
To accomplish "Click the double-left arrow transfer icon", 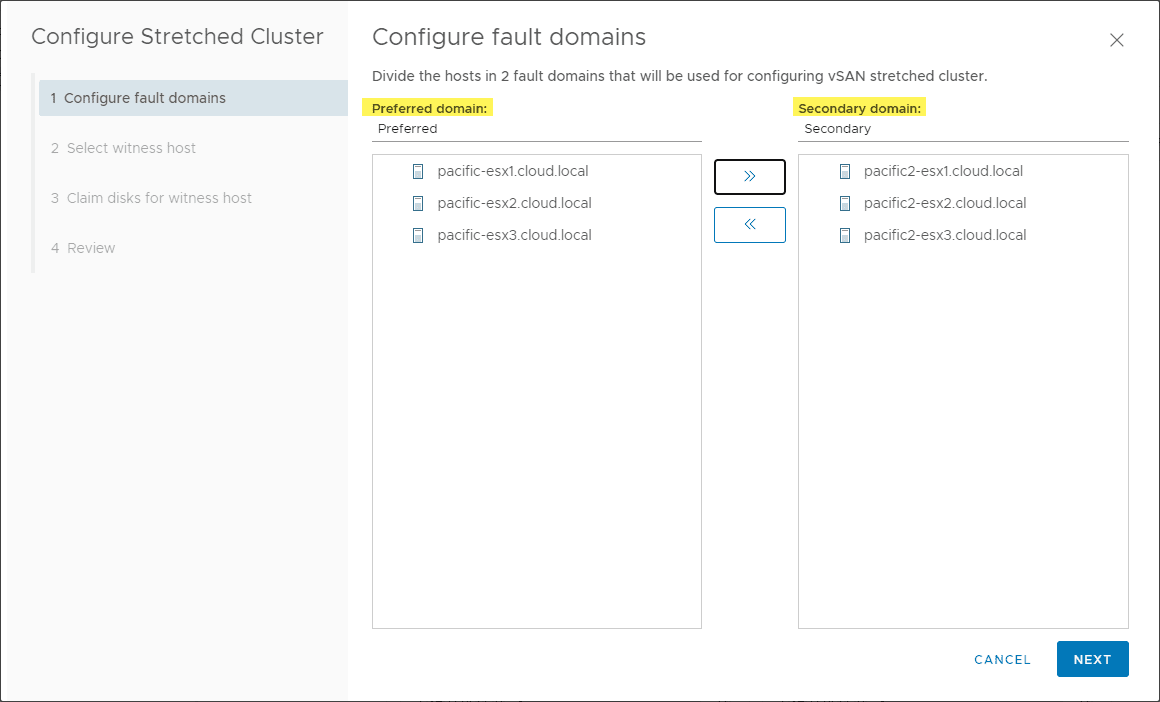I will pos(749,225).
